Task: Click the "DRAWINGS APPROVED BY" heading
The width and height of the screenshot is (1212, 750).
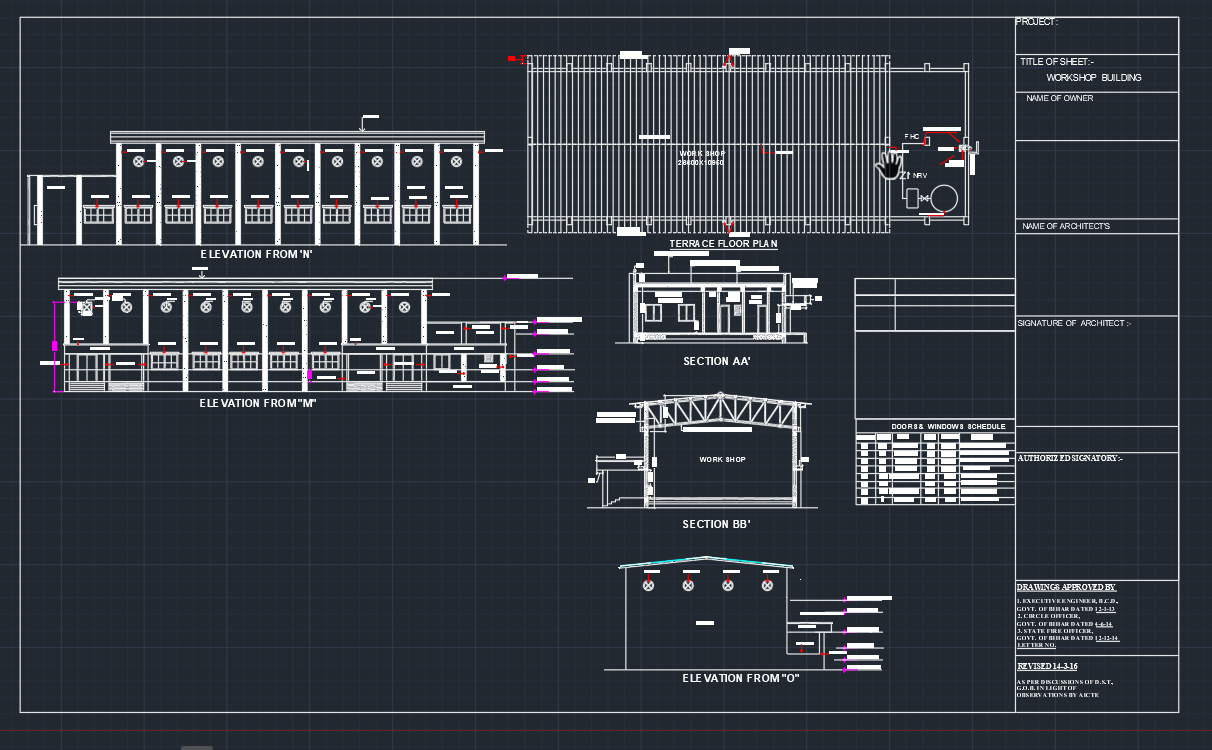Action: pyautogui.click(x=1067, y=587)
